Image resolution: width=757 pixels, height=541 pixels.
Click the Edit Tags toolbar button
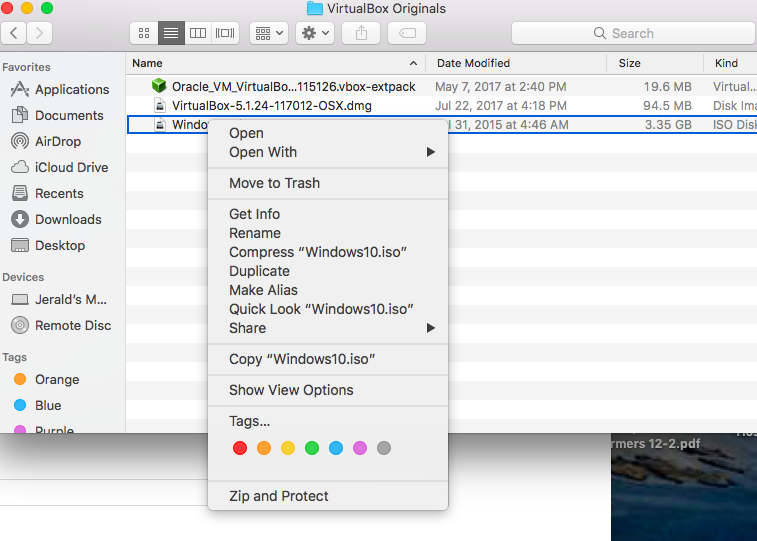tap(407, 33)
